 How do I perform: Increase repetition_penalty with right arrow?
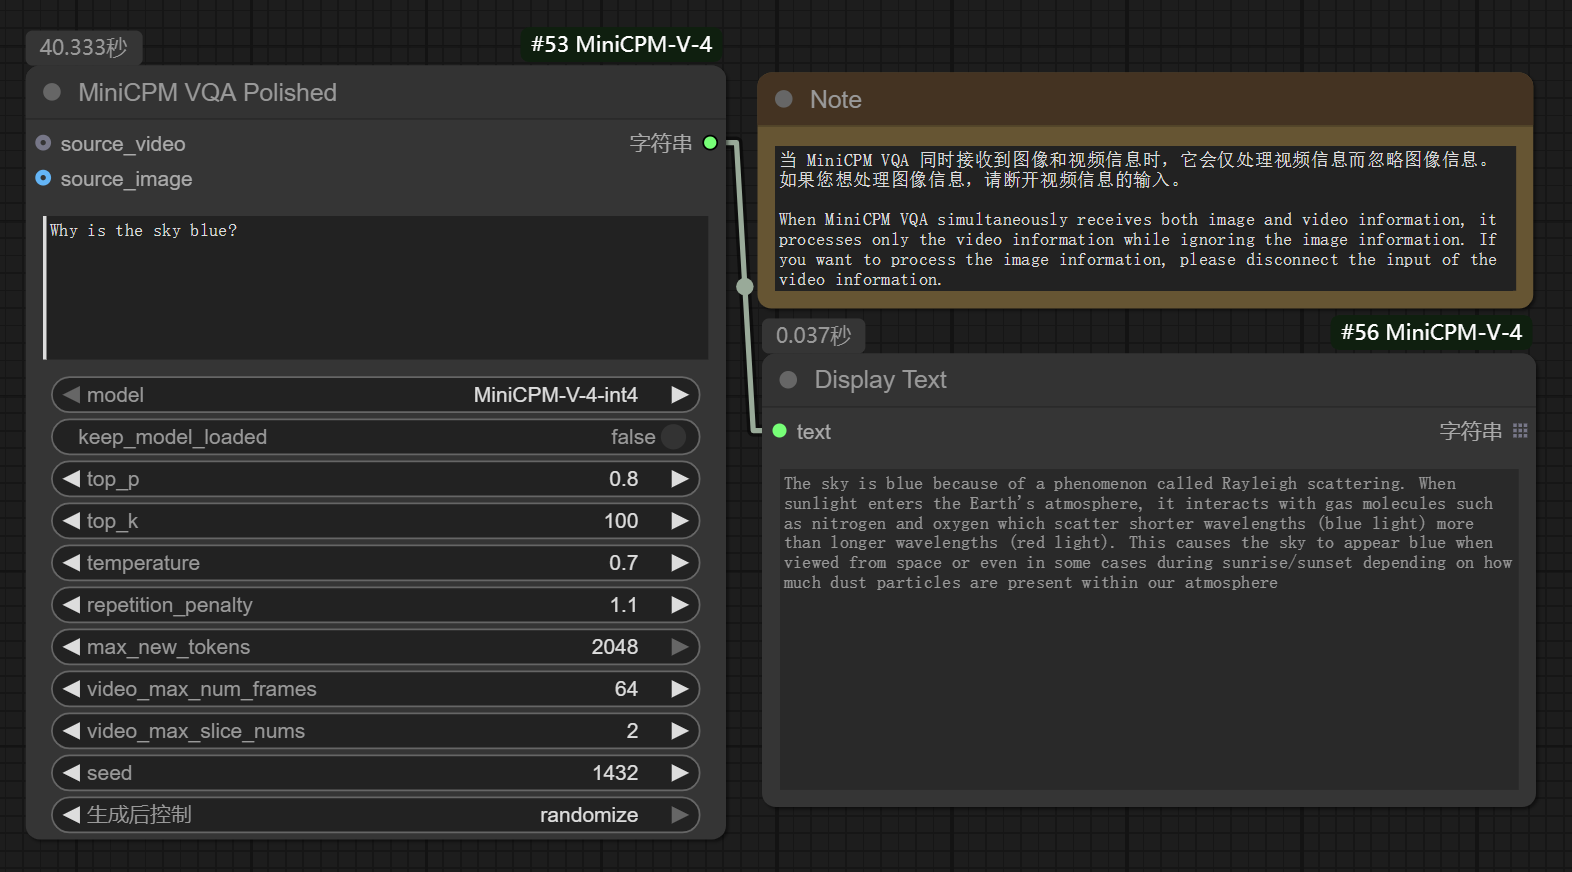point(680,605)
